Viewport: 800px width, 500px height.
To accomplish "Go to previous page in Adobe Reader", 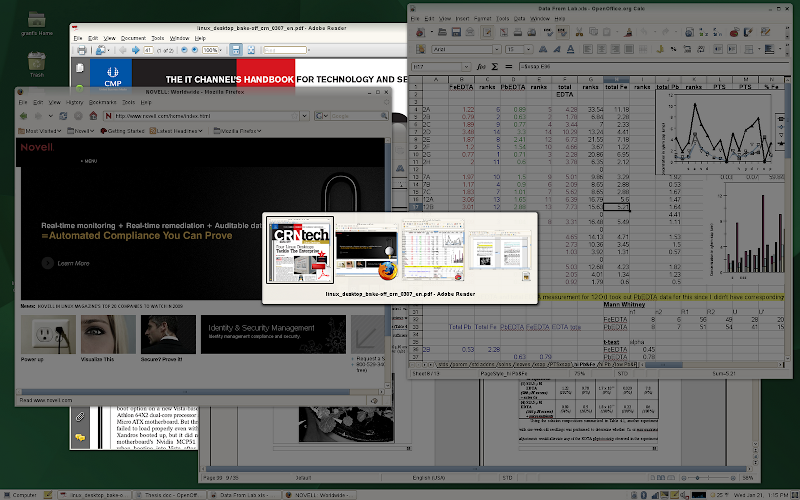I will [122, 50].
